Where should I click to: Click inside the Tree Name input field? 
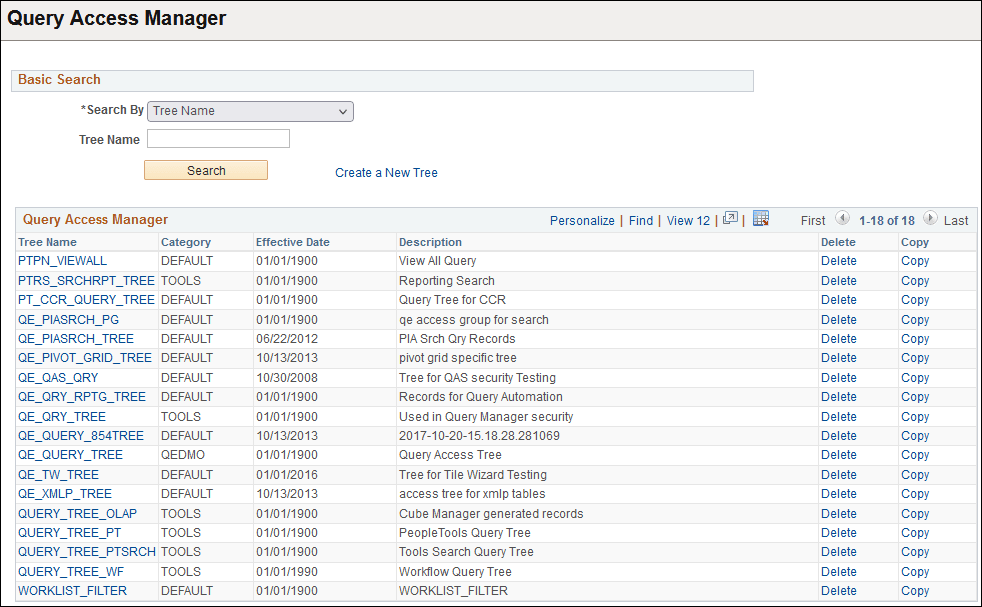click(x=217, y=138)
